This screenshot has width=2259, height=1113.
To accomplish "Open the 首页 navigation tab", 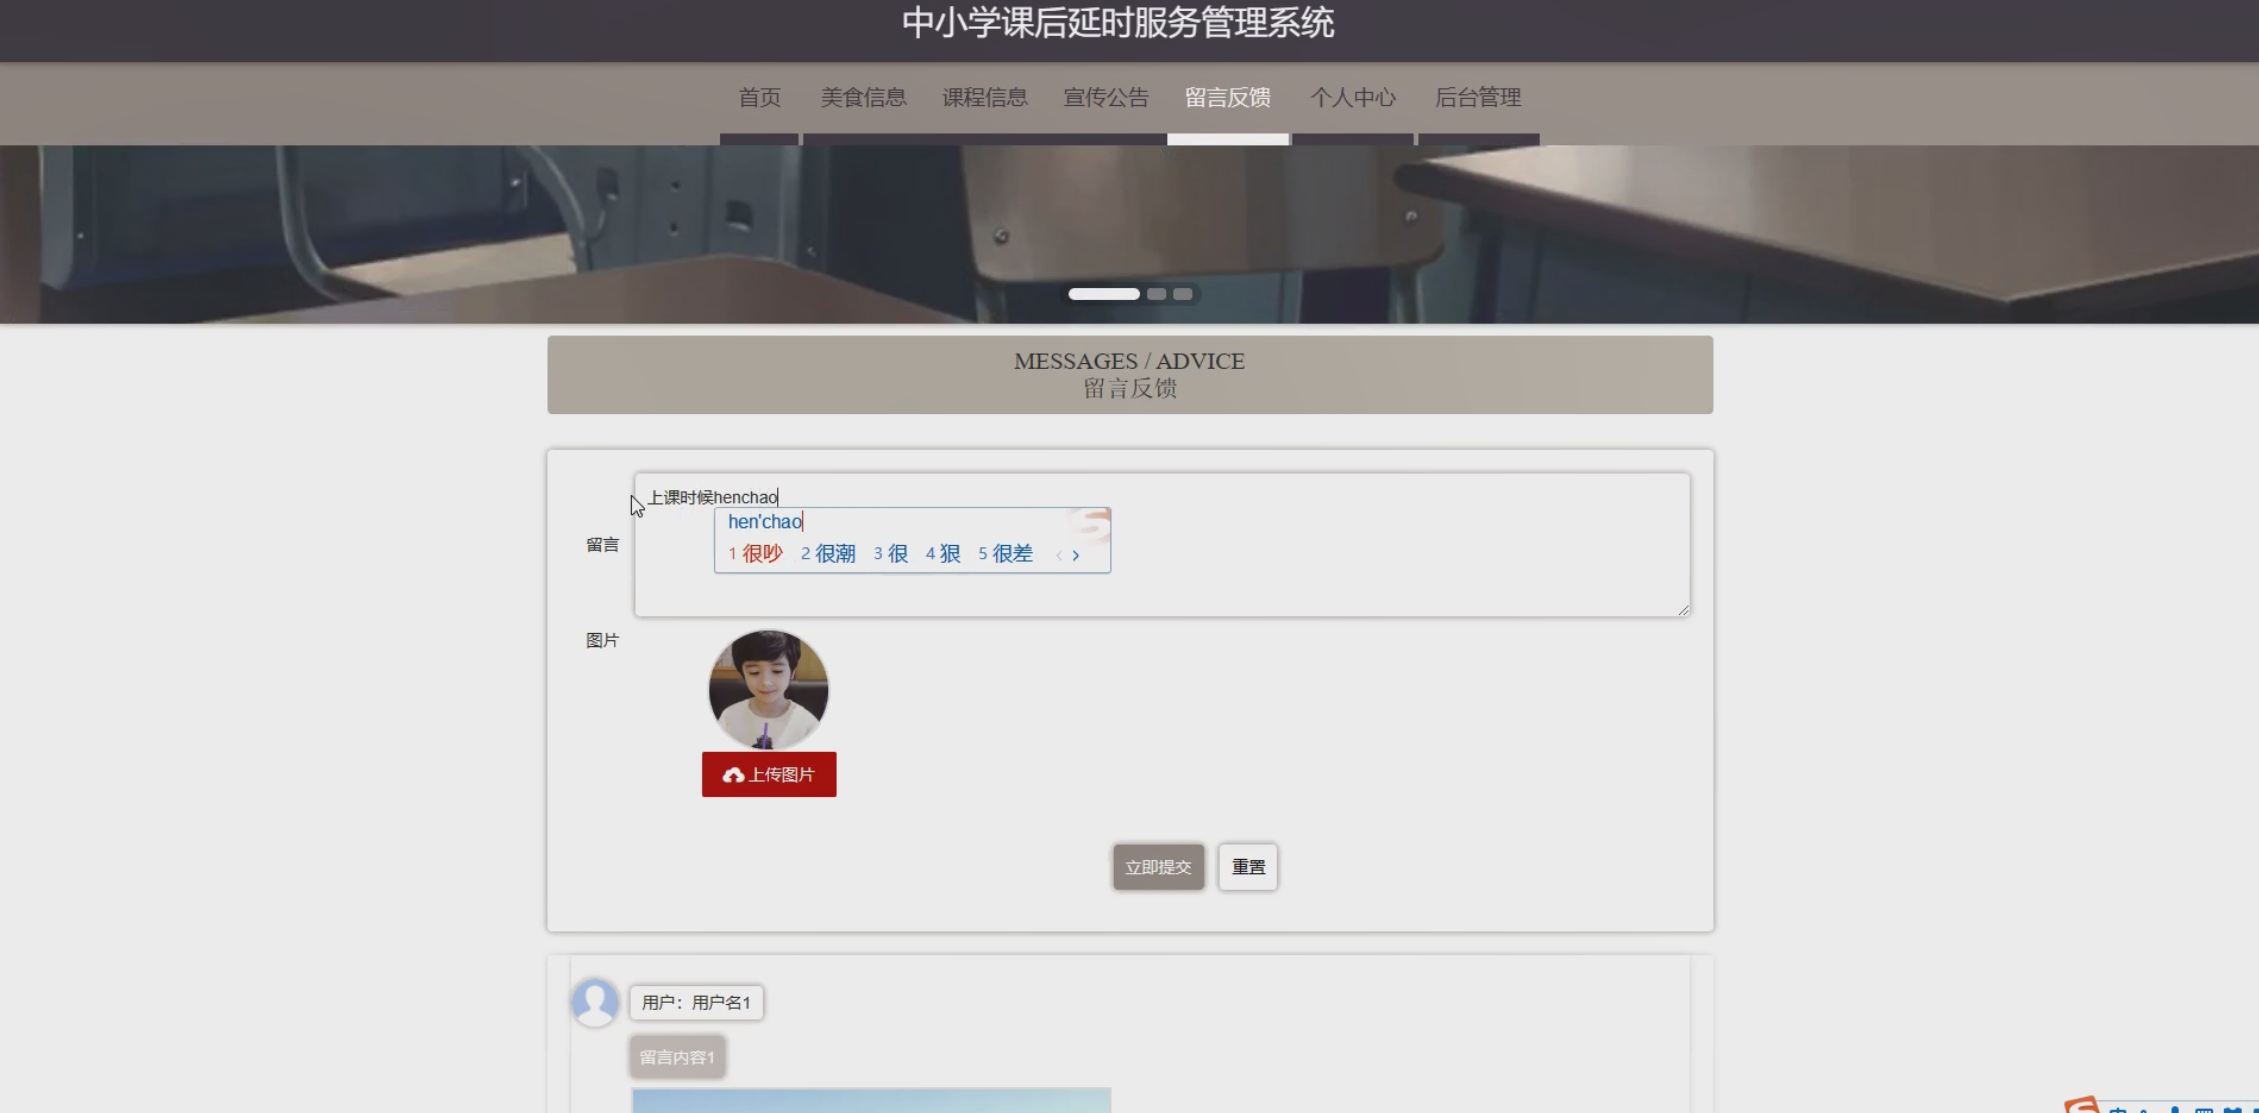I will [x=759, y=98].
